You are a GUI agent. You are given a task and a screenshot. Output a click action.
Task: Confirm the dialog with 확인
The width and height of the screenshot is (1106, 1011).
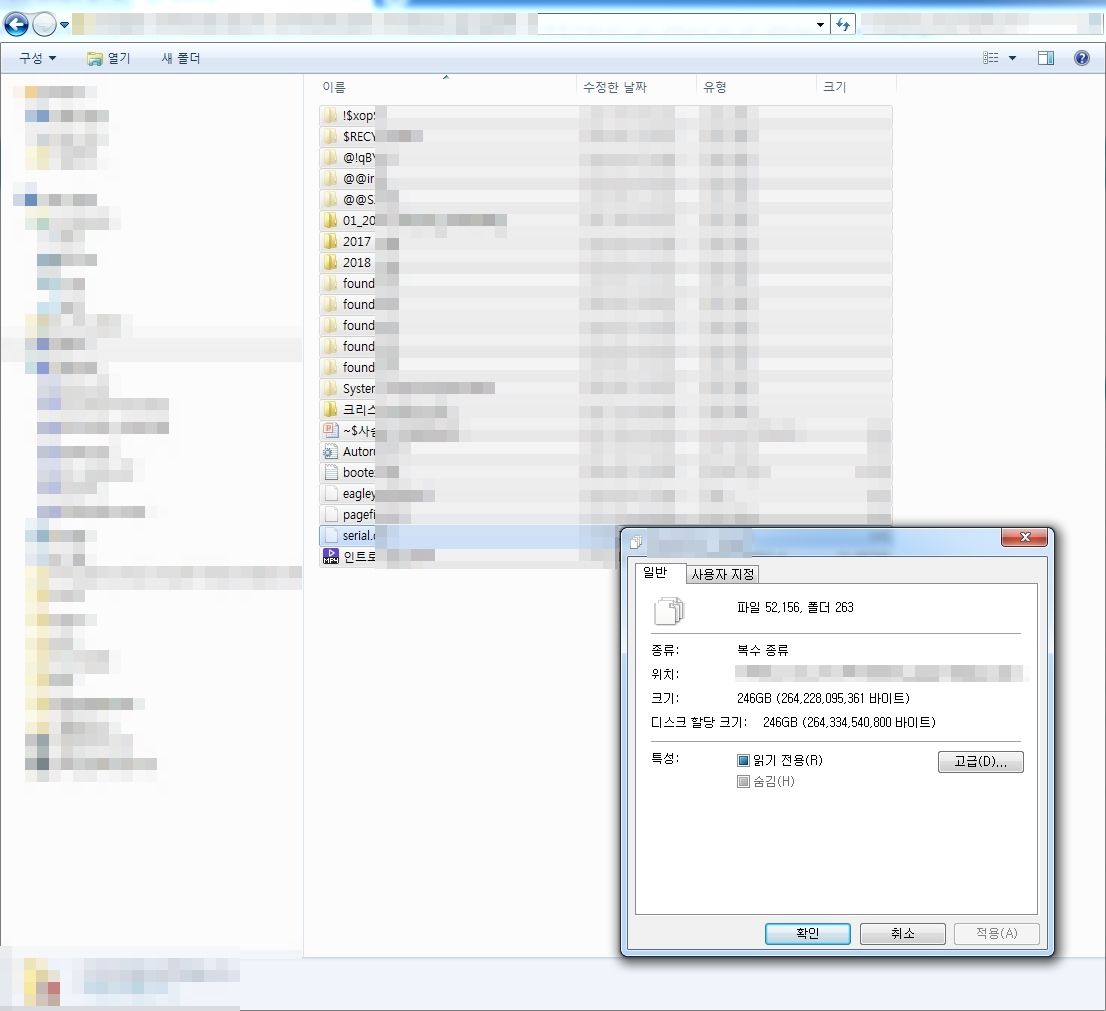tap(808, 933)
